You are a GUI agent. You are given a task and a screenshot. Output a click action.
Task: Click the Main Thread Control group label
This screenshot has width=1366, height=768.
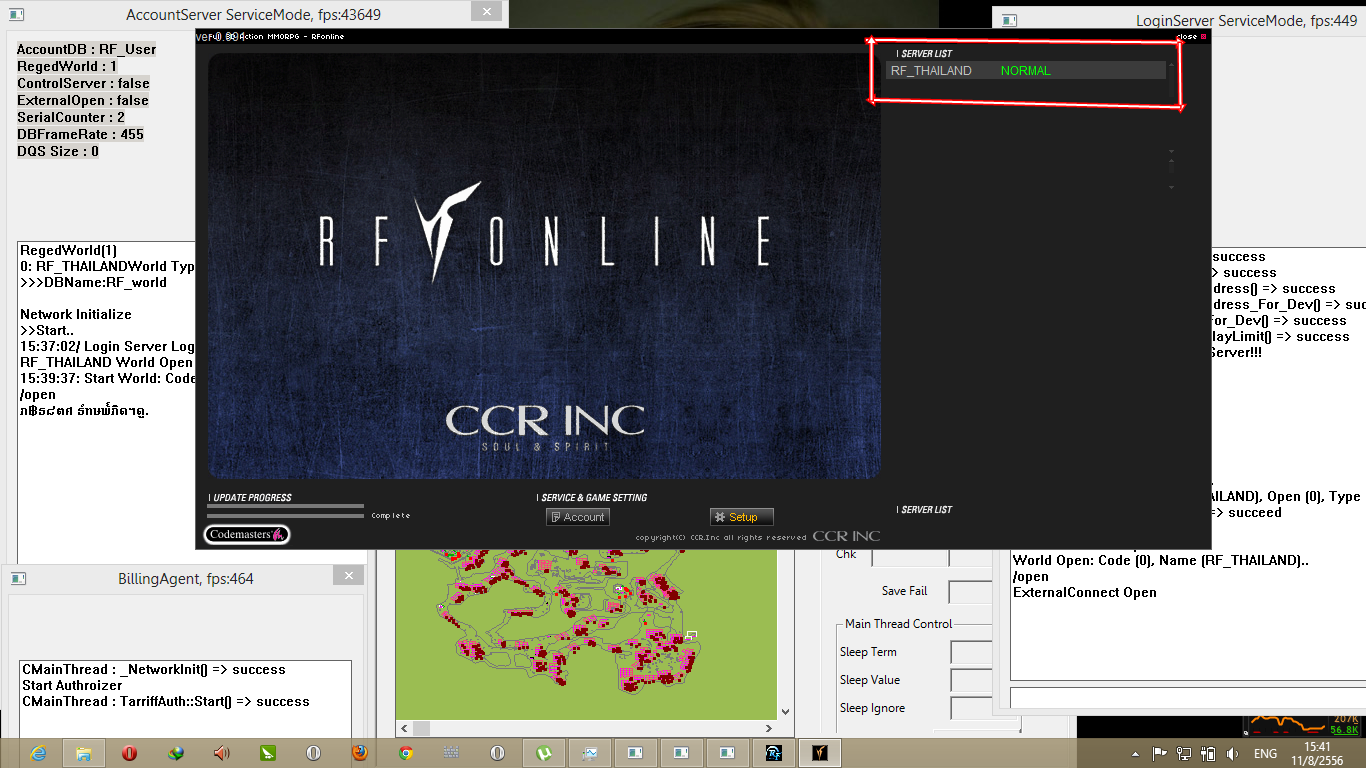(x=899, y=624)
